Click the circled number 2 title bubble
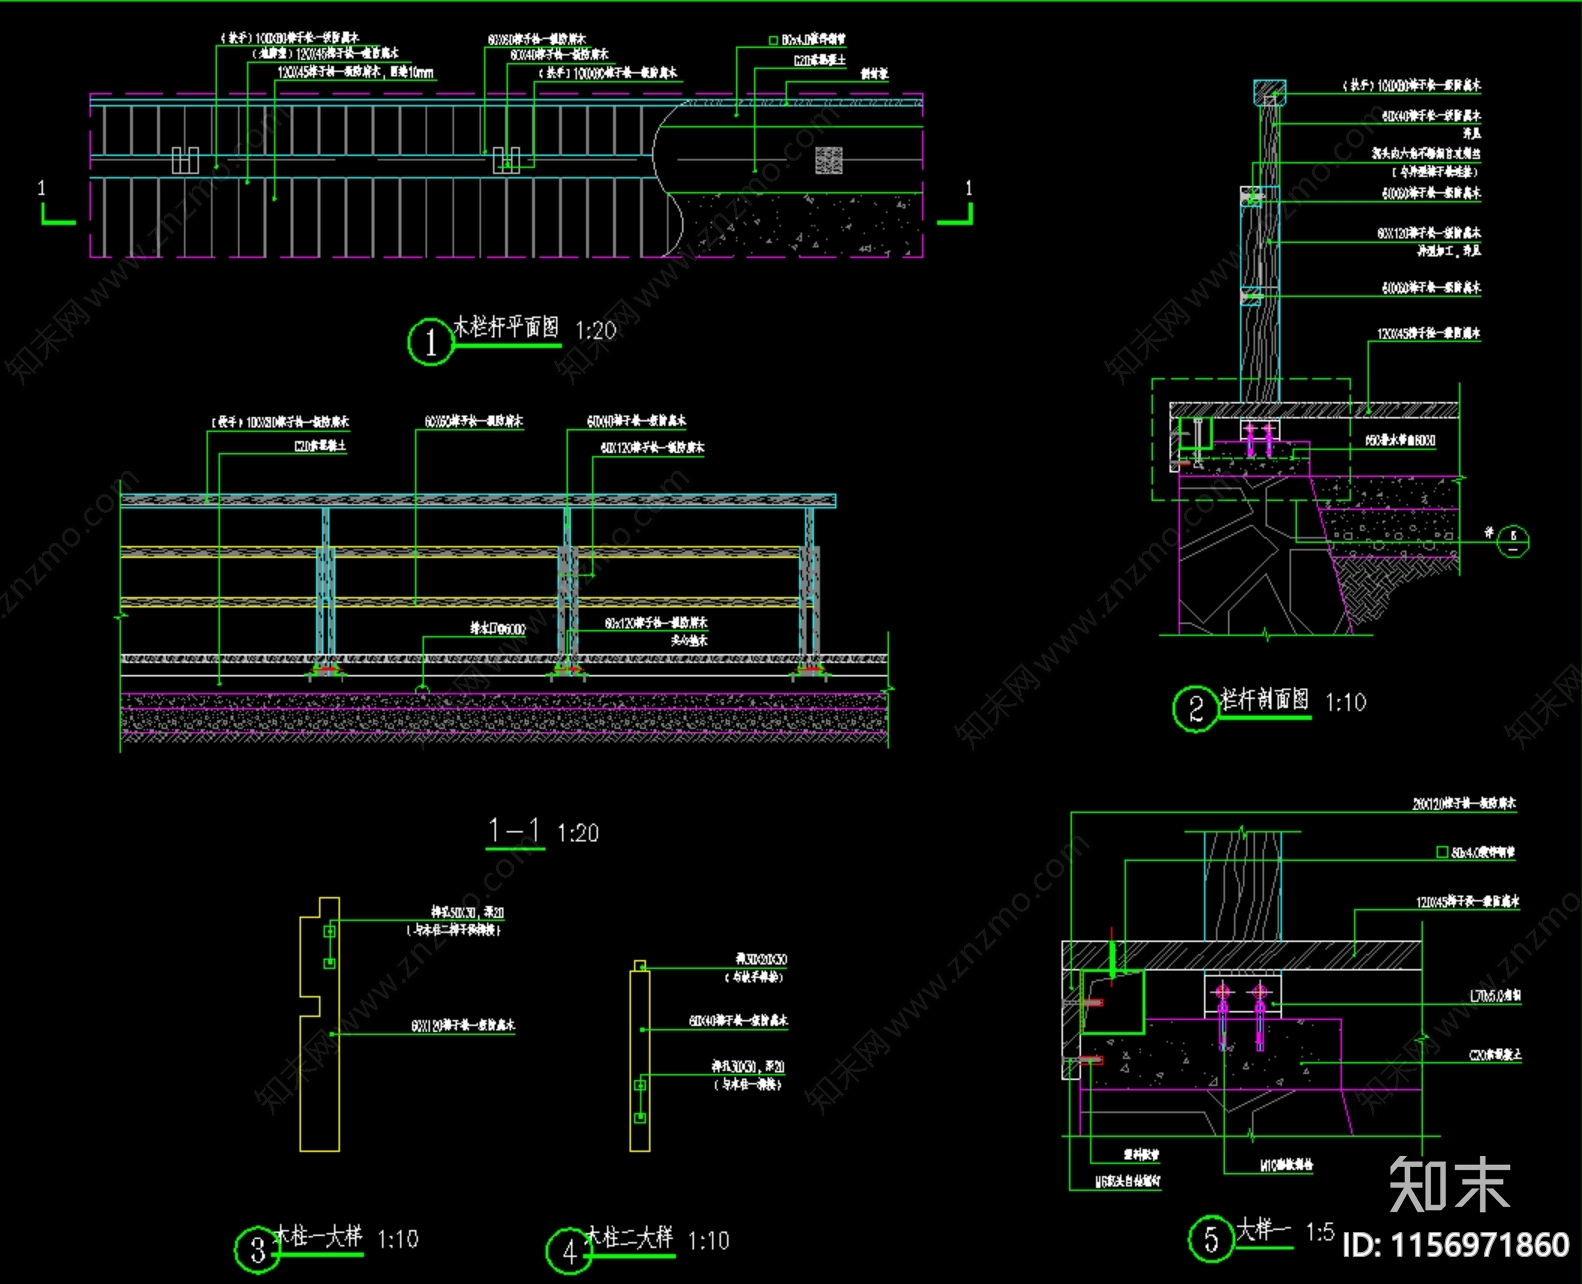1582x1284 pixels. pyautogui.click(x=1195, y=709)
